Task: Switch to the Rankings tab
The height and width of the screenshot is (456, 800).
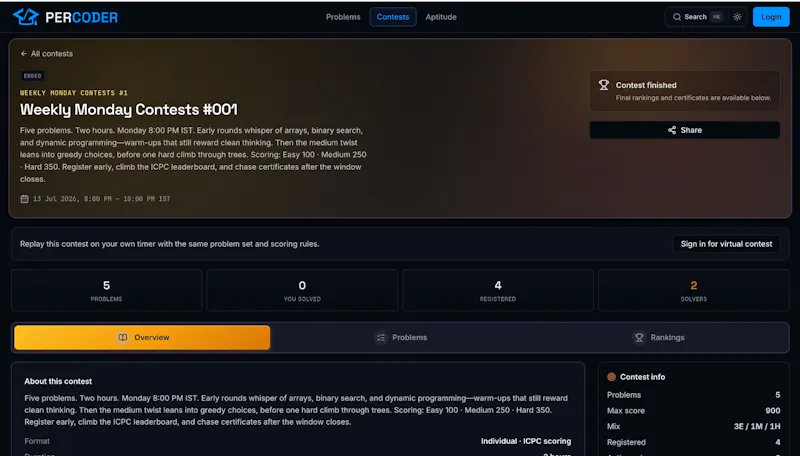Action: click(659, 338)
